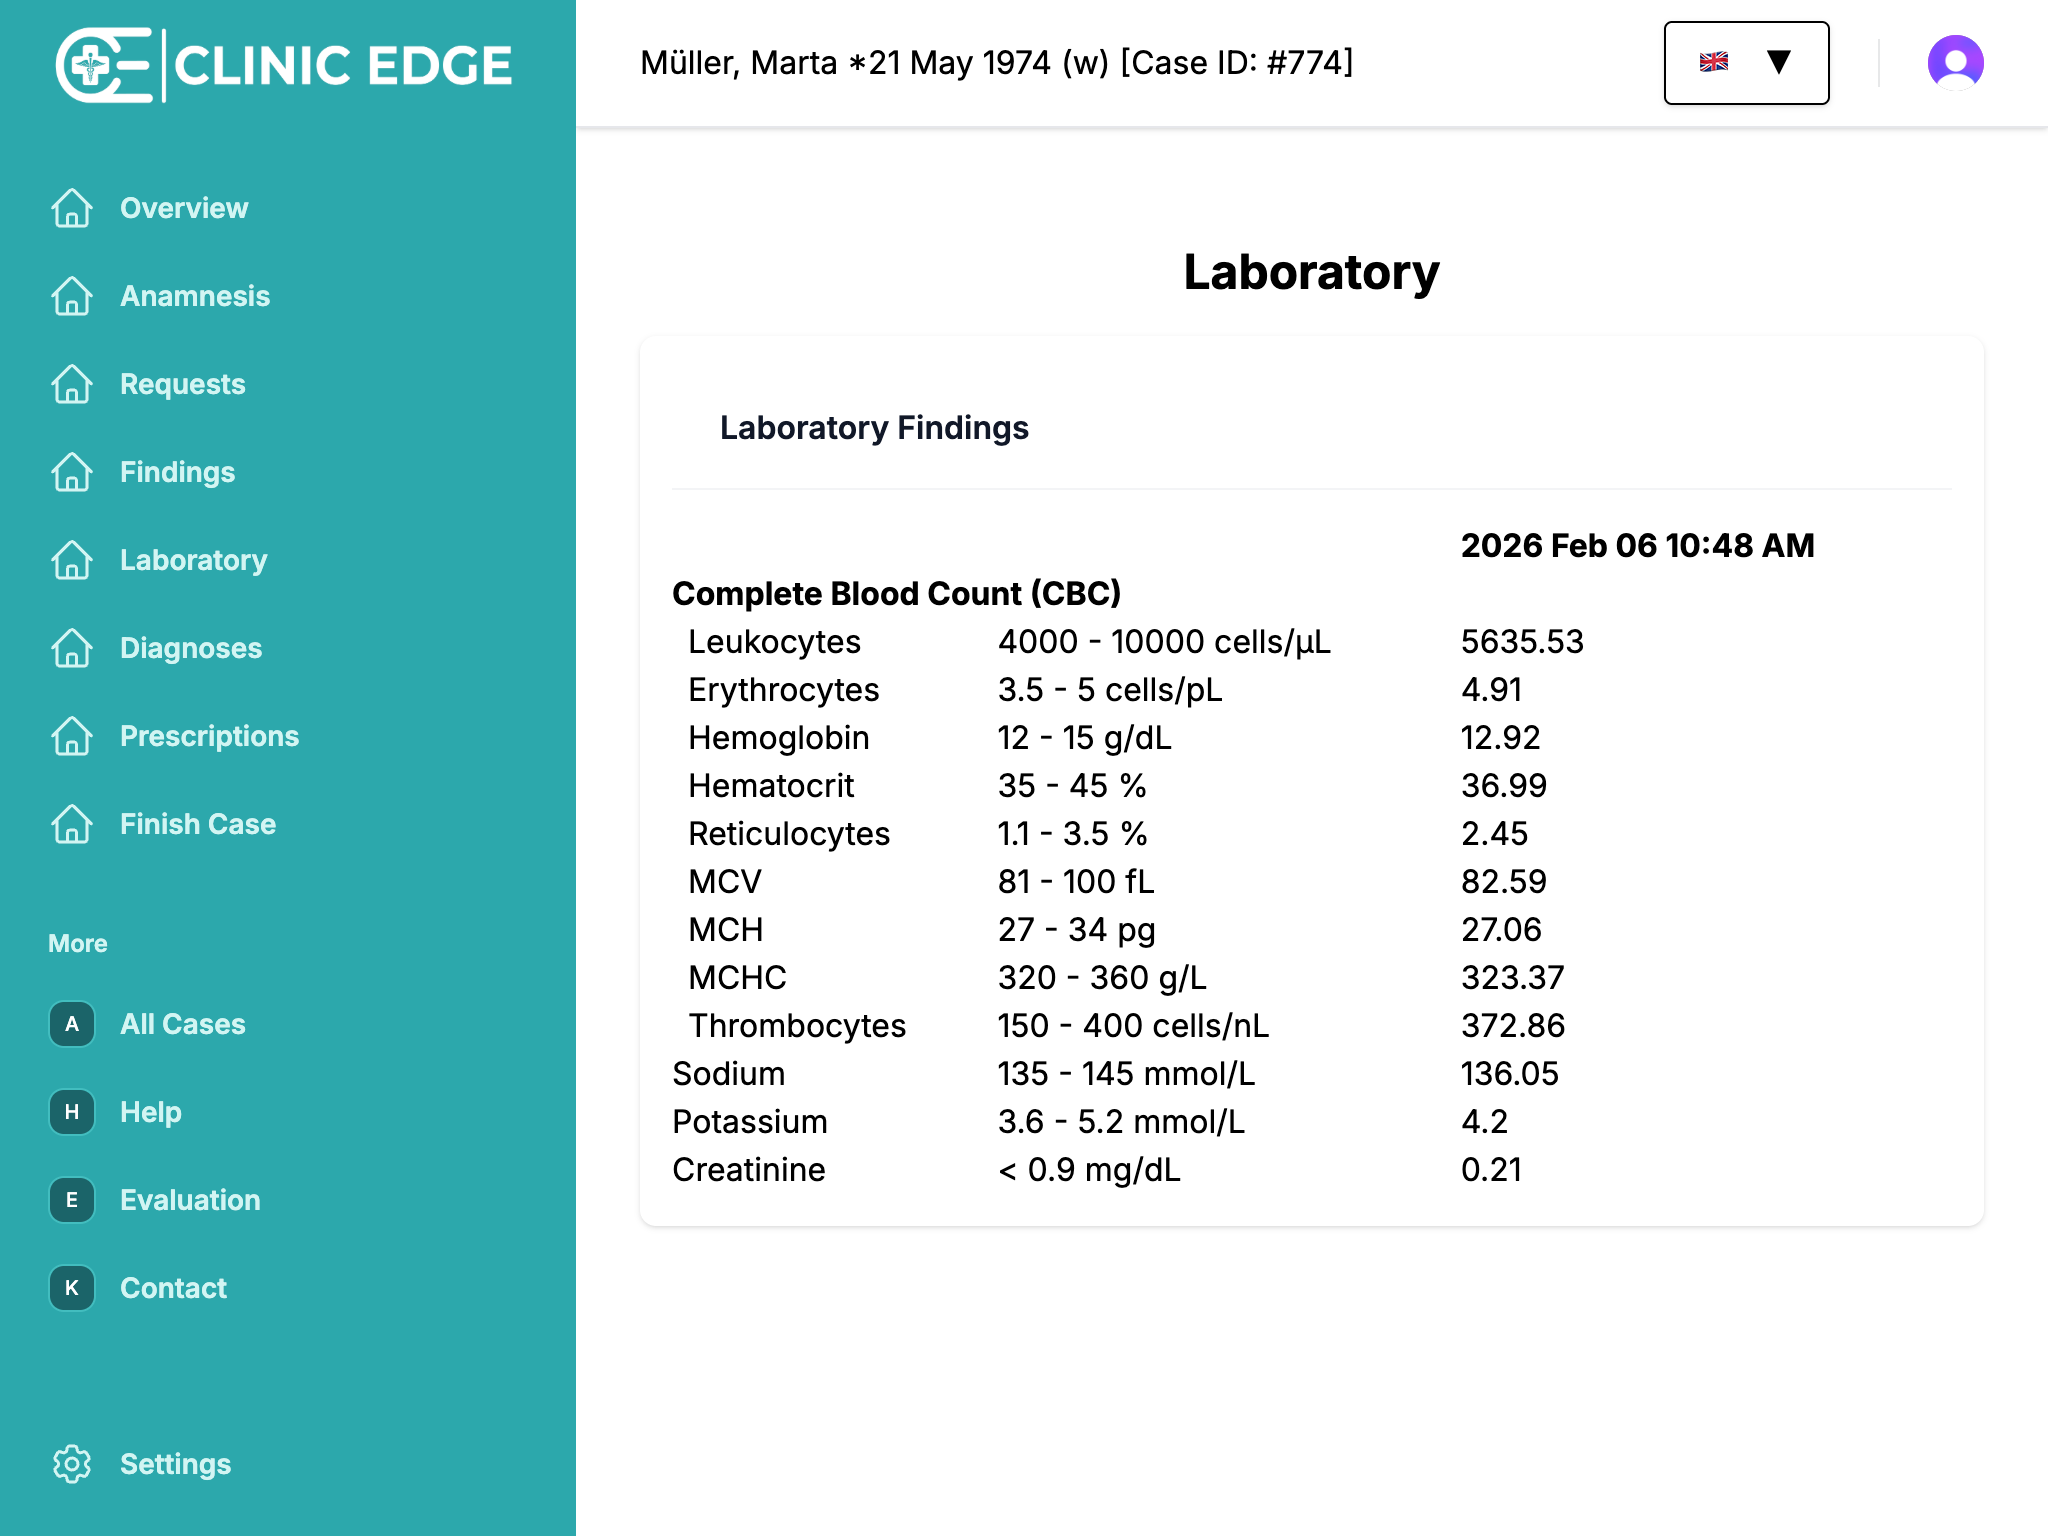The image size is (2048, 1536).
Task: Open the Requests page
Action: pyautogui.click(x=183, y=384)
